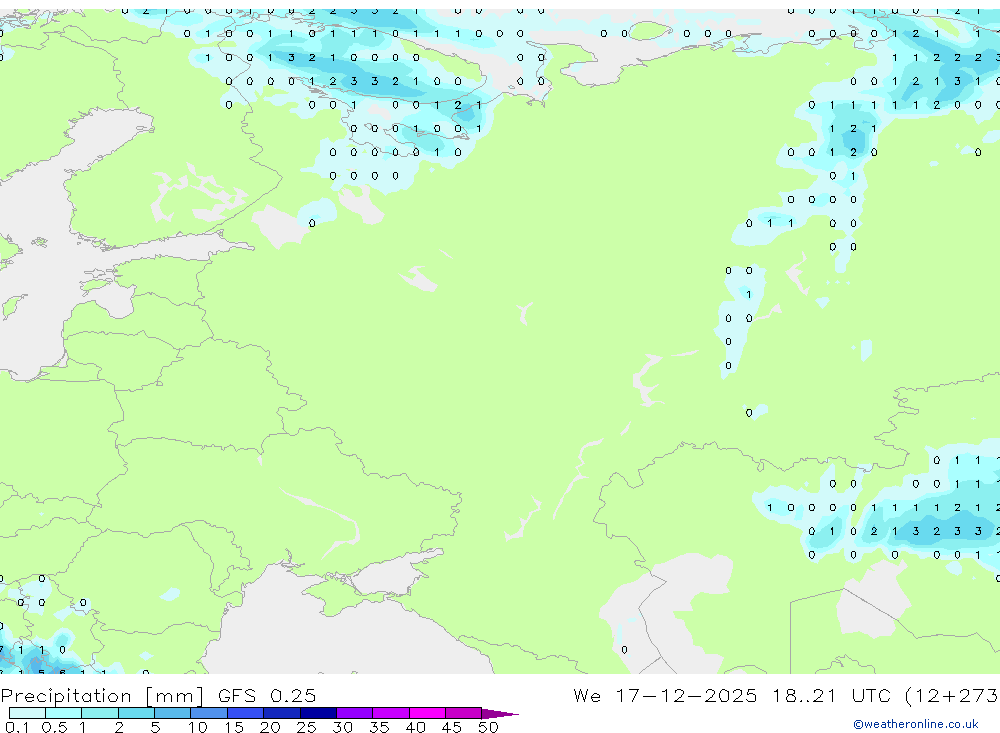Click the 2–5 mm legend swatch

tap(136, 713)
